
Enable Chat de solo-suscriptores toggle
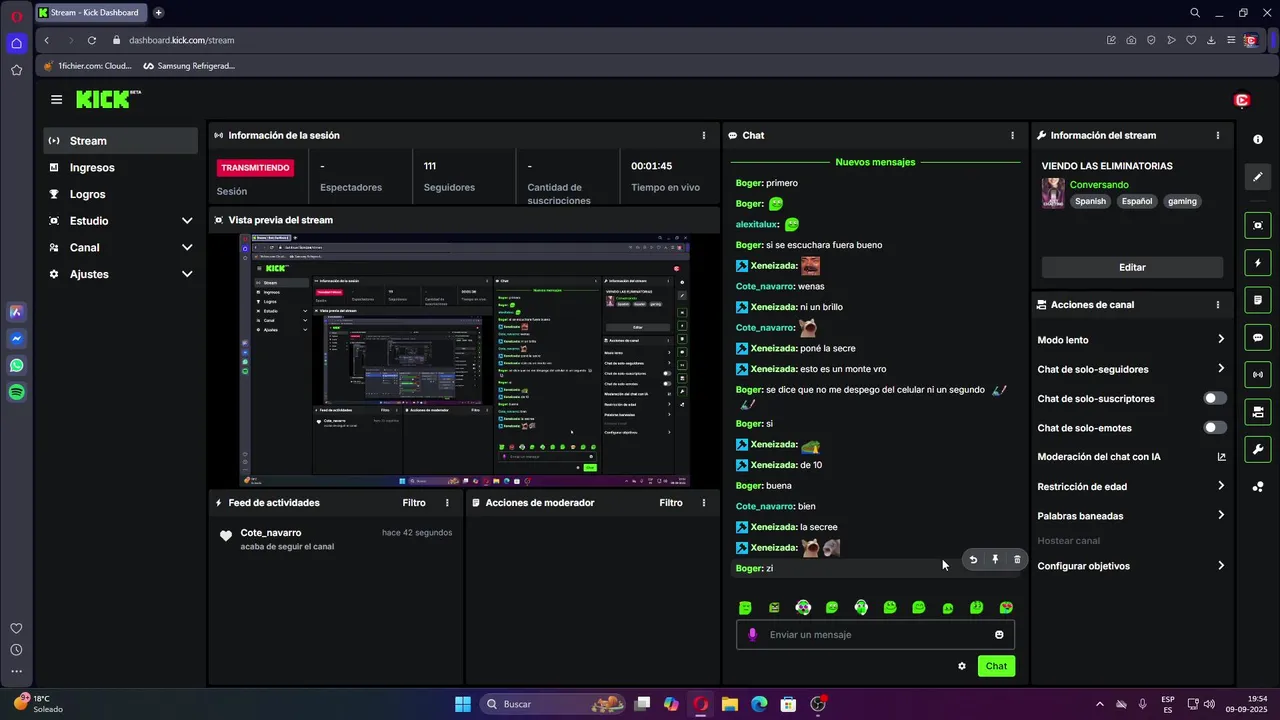[1215, 398]
